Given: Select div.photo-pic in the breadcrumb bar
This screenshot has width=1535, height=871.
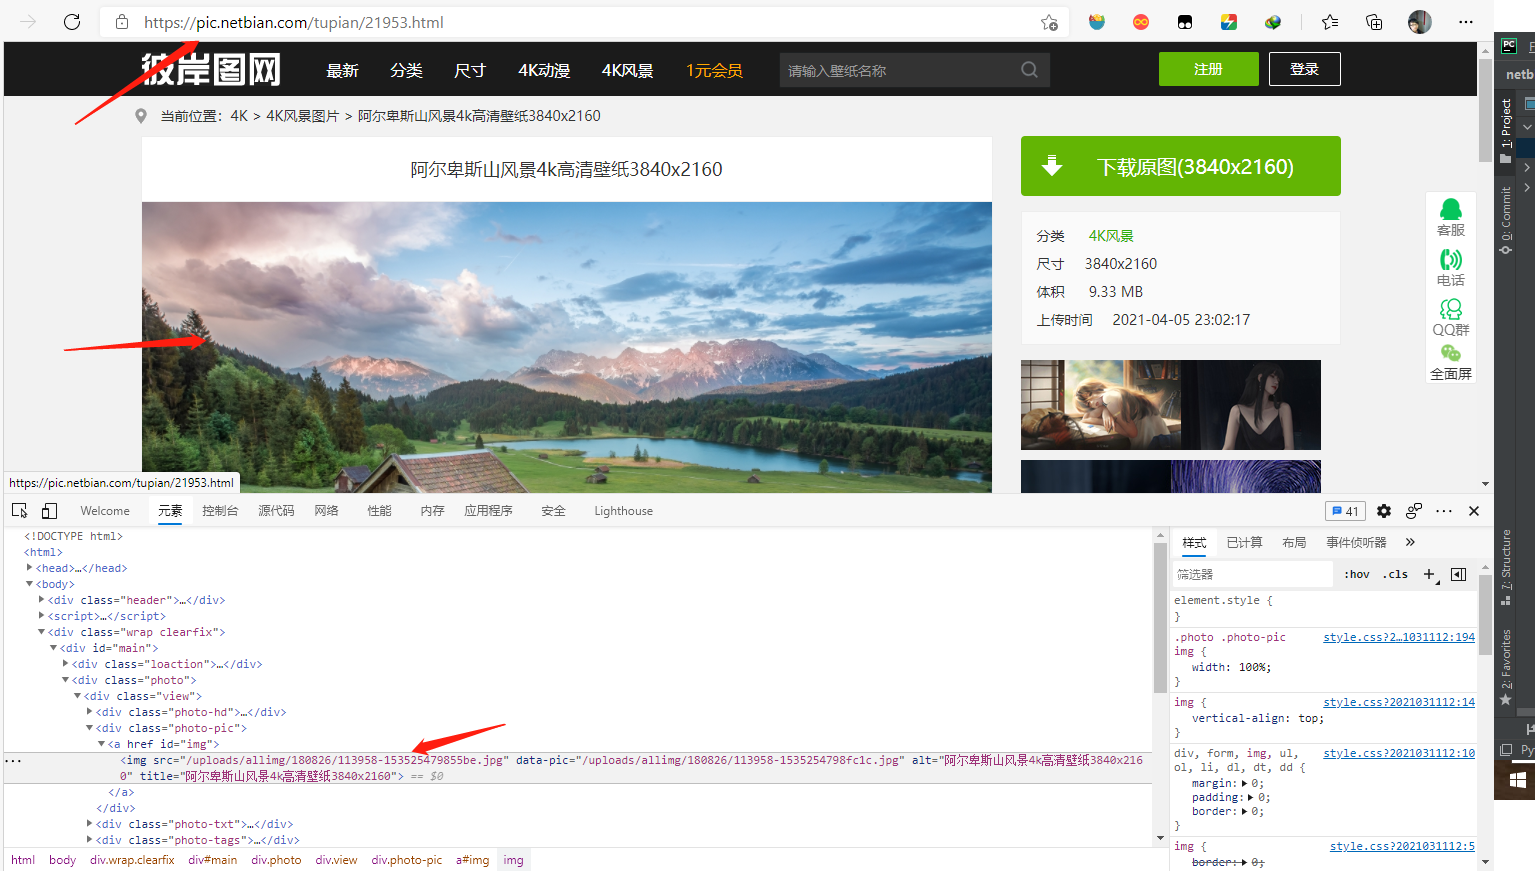Looking at the screenshot, I should click(406, 860).
